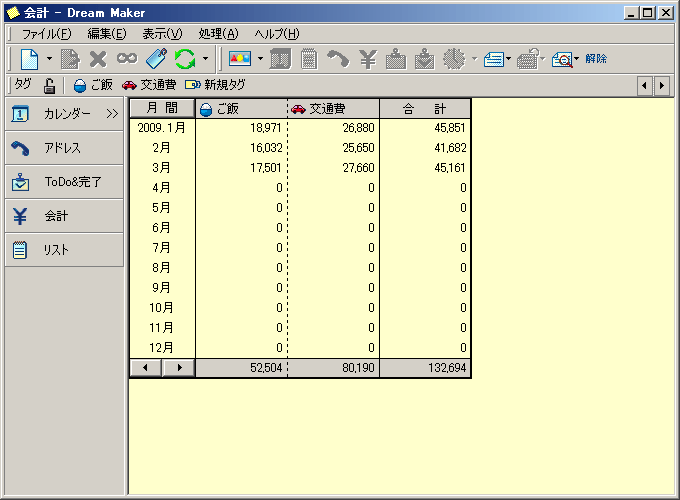Open the lock sheets dropdown arrow

click(x=543, y=59)
